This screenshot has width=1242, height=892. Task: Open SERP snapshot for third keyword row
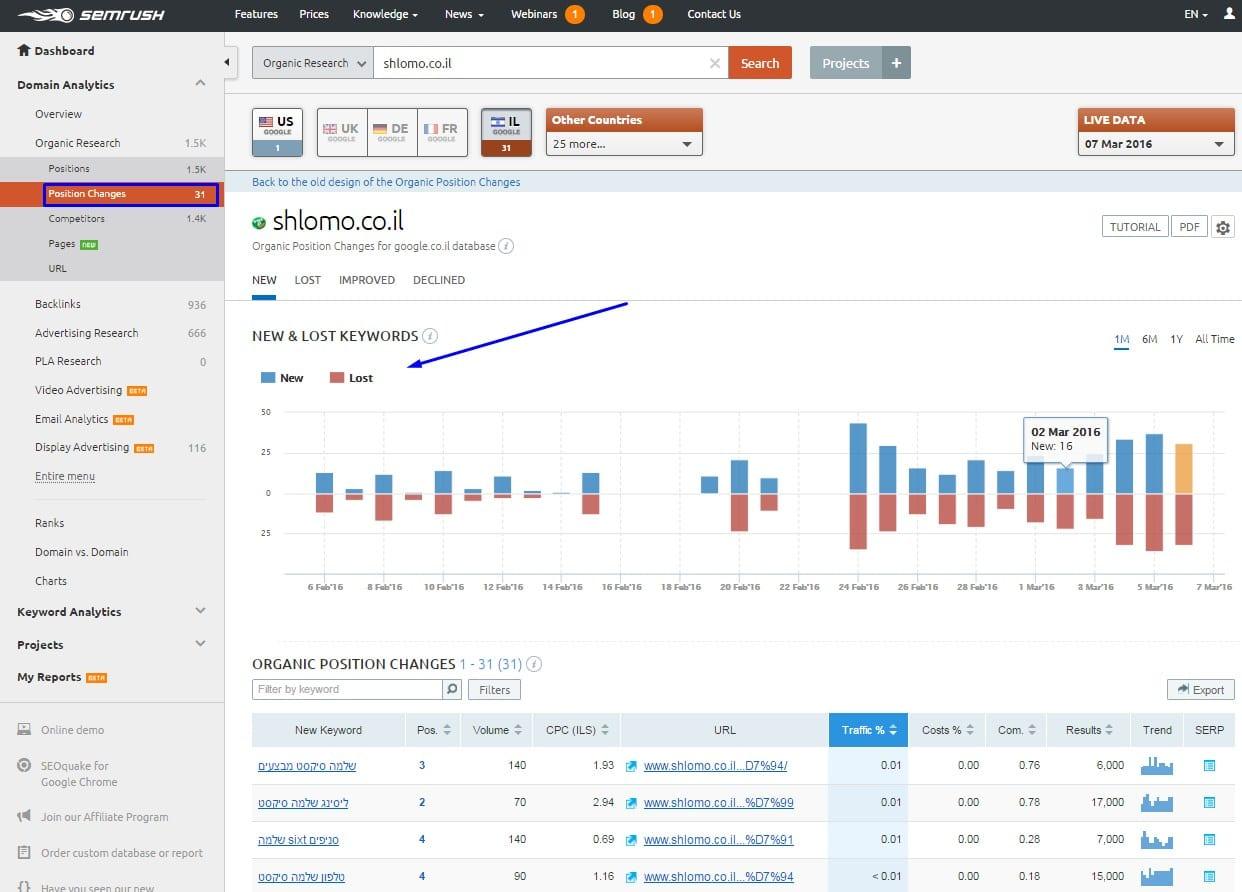click(1209, 840)
